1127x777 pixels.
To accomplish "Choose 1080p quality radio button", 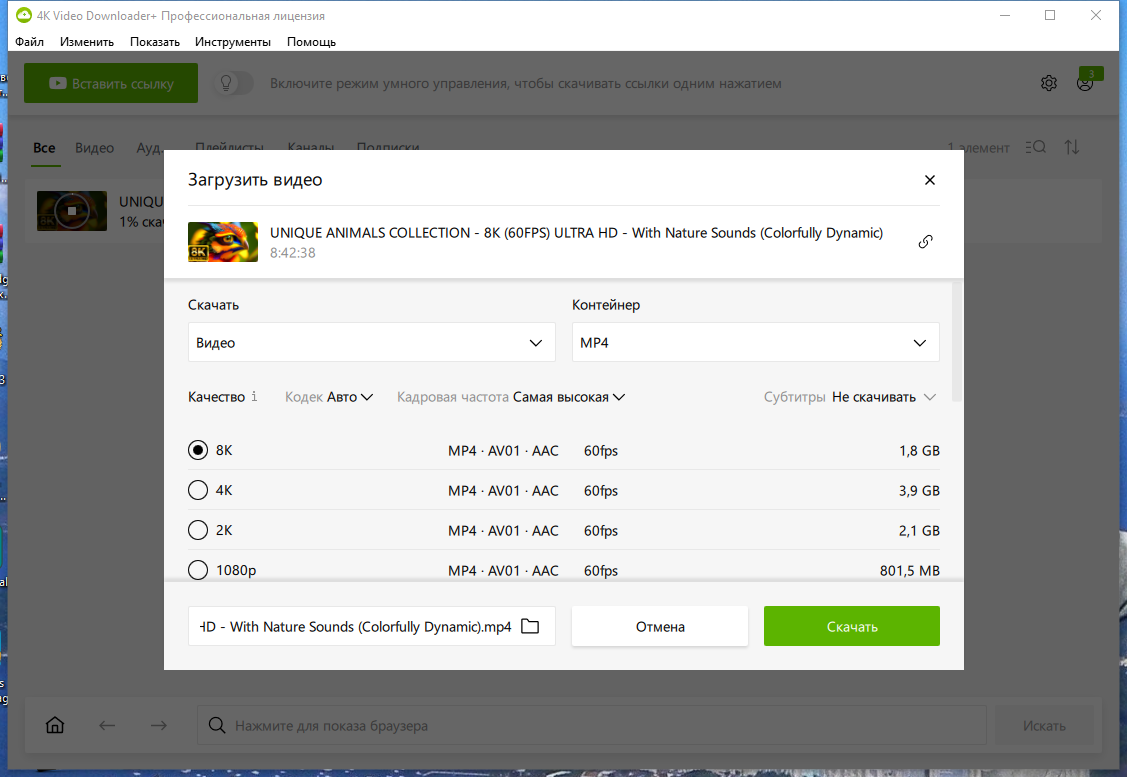I will coord(198,570).
